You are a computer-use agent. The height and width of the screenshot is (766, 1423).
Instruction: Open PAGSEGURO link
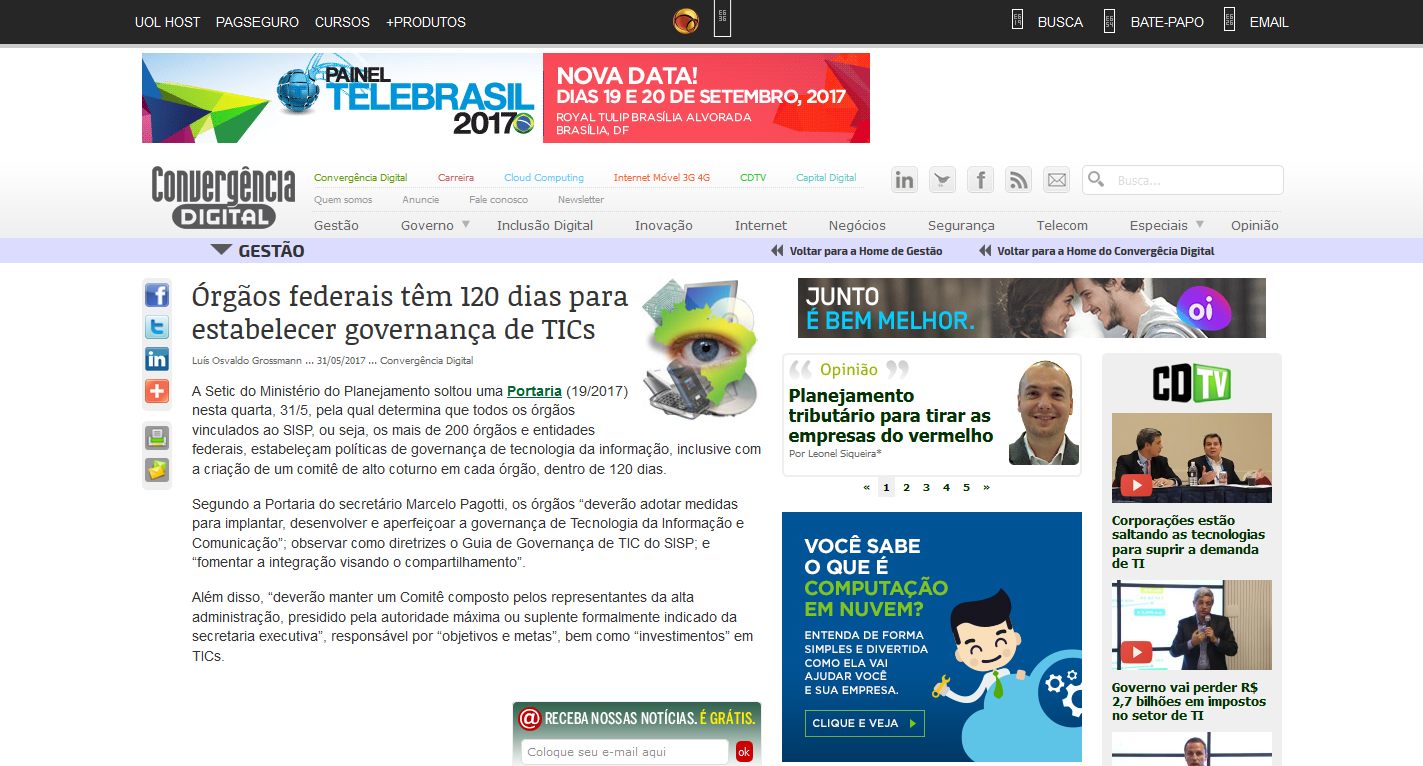click(x=257, y=22)
